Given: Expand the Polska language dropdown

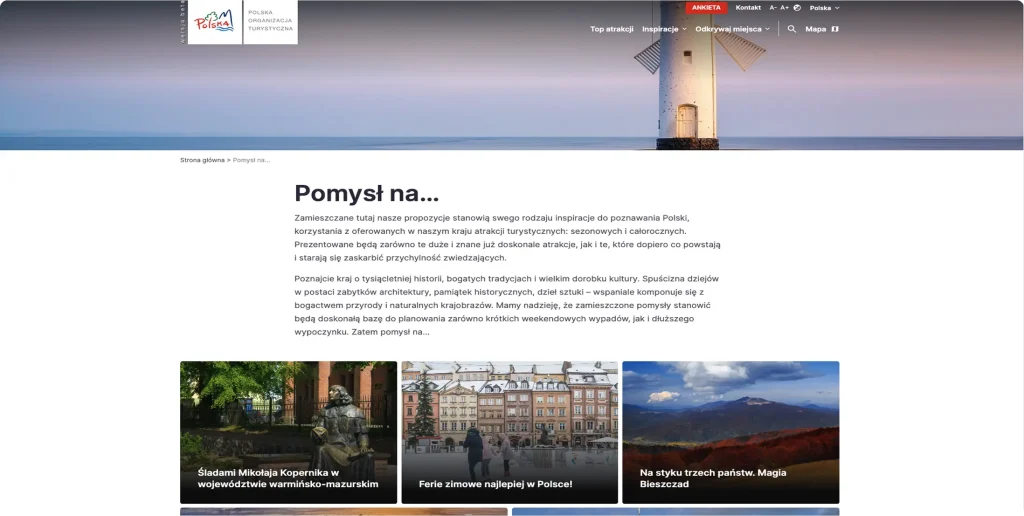Looking at the screenshot, I should pyautogui.click(x=824, y=8).
